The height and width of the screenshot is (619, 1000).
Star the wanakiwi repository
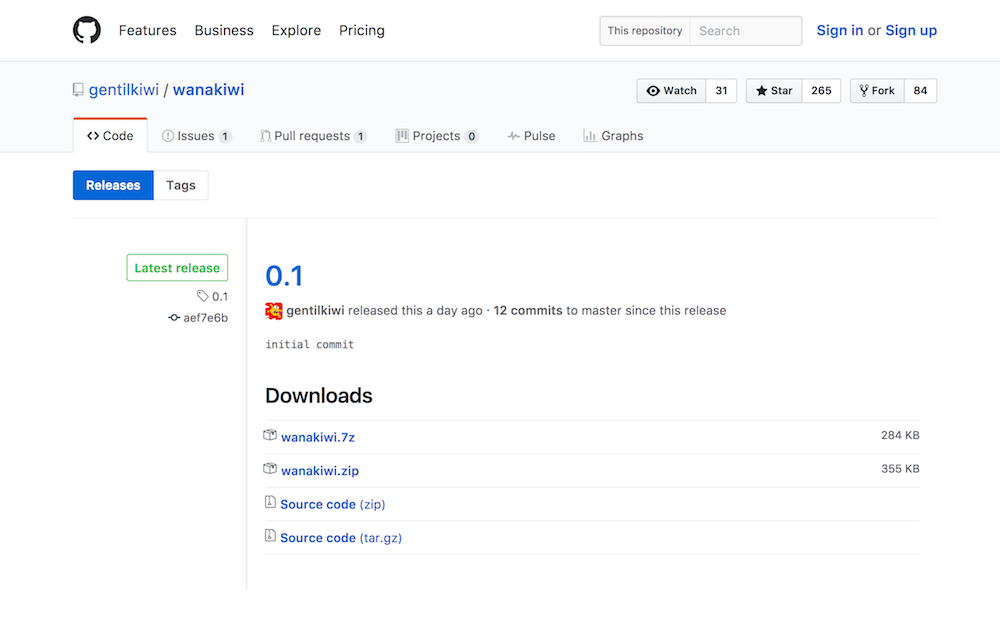tap(774, 91)
